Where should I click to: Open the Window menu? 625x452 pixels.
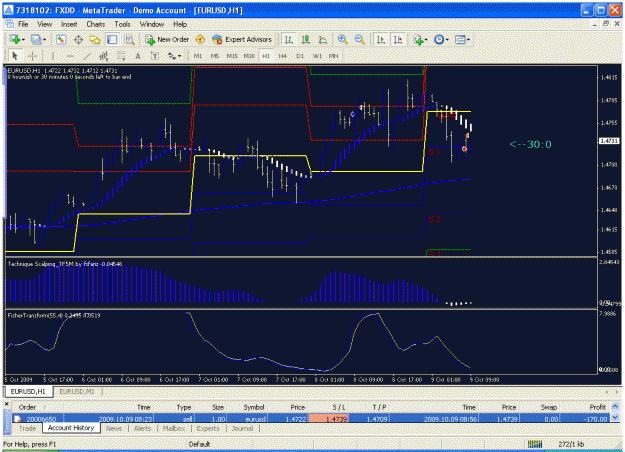pos(152,24)
